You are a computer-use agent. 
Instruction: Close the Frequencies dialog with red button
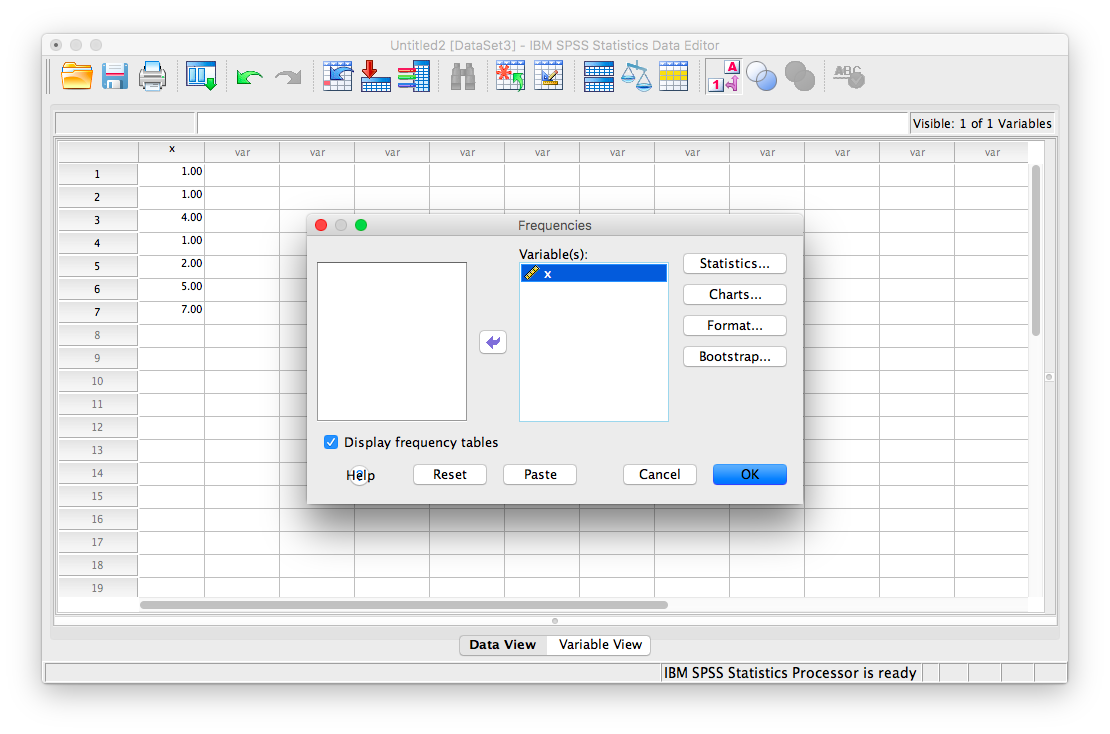[321, 225]
